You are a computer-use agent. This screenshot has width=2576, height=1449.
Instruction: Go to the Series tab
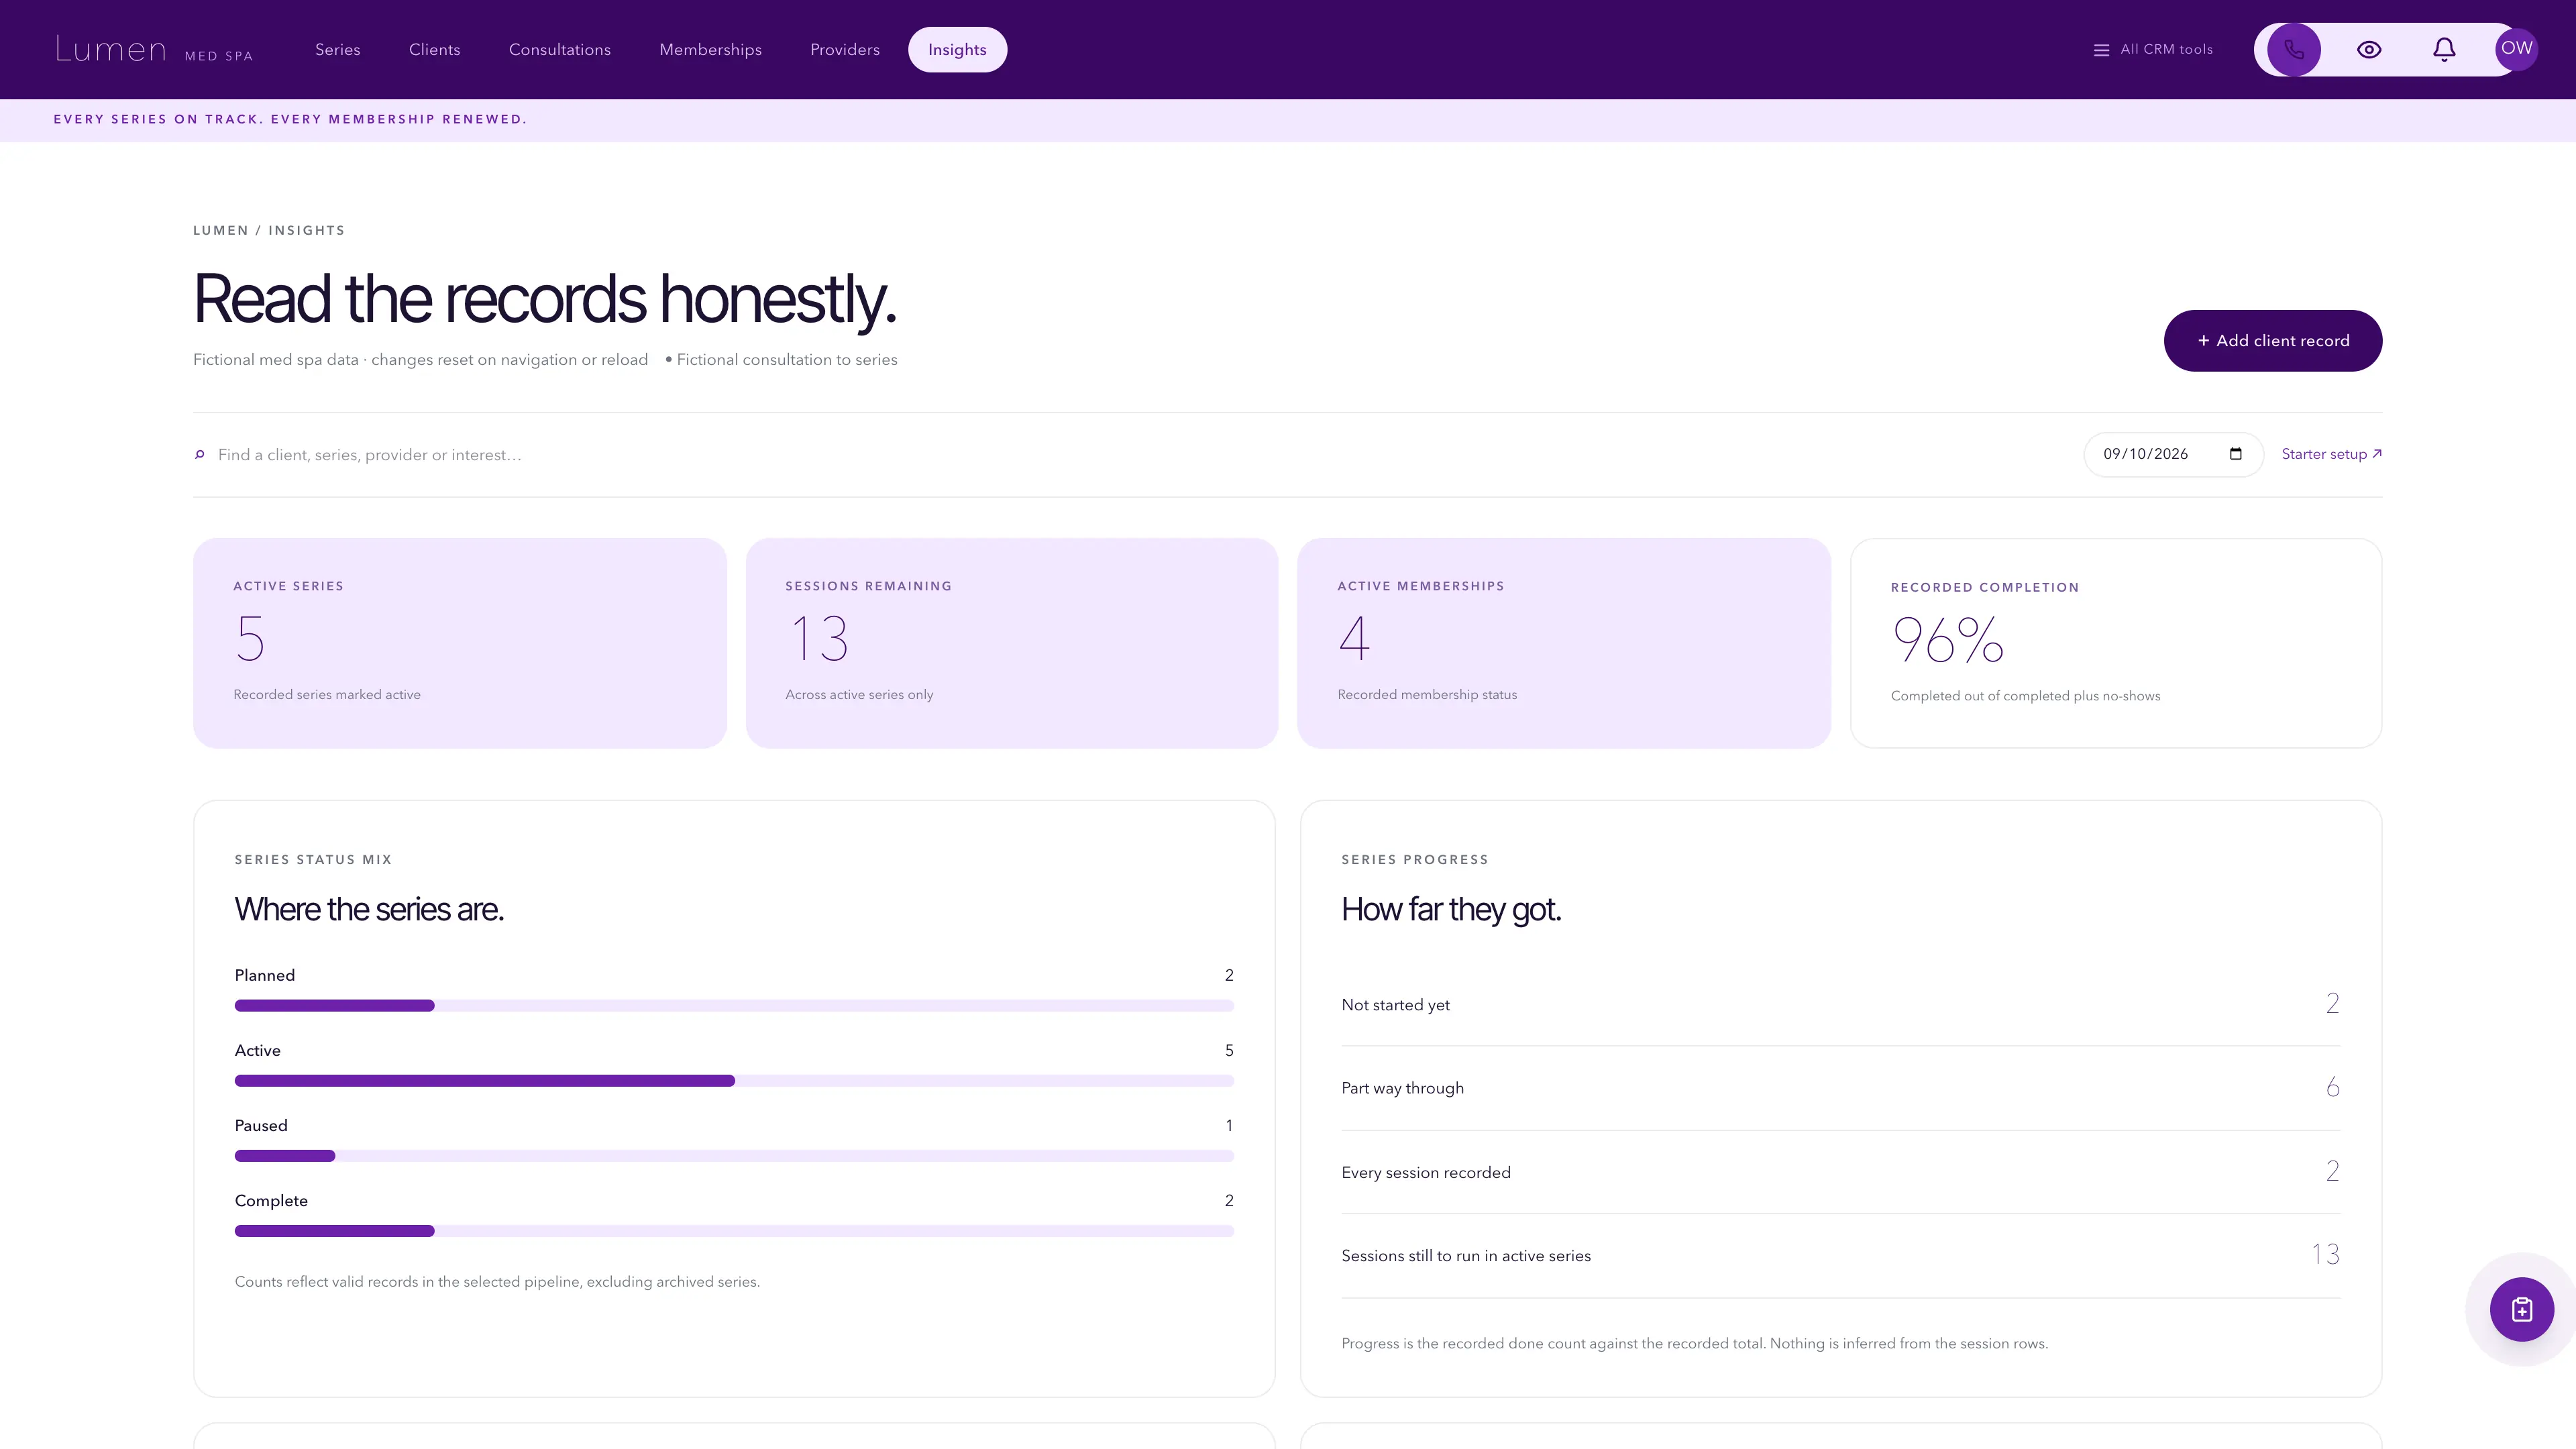(x=338, y=49)
